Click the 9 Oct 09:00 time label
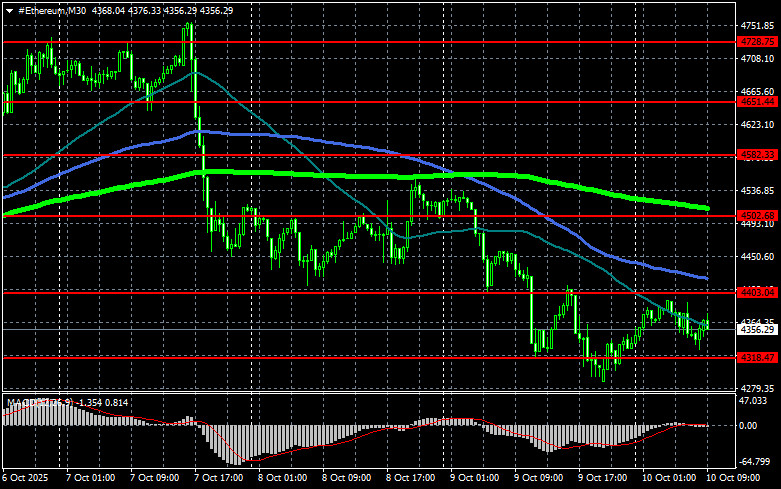 point(538,478)
